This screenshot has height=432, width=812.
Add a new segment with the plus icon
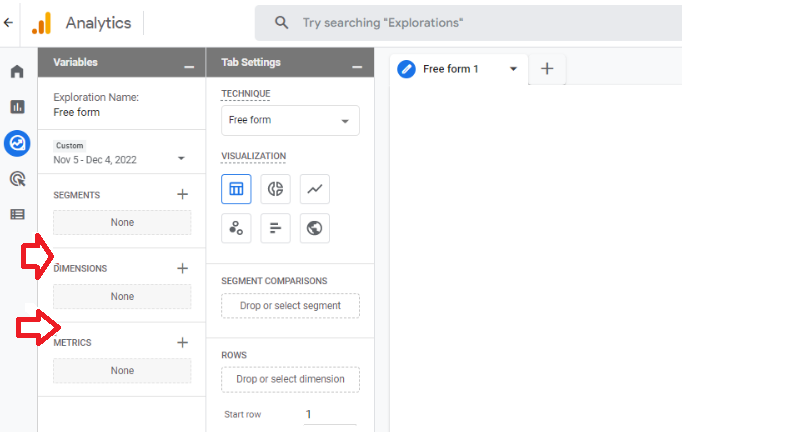pos(182,194)
